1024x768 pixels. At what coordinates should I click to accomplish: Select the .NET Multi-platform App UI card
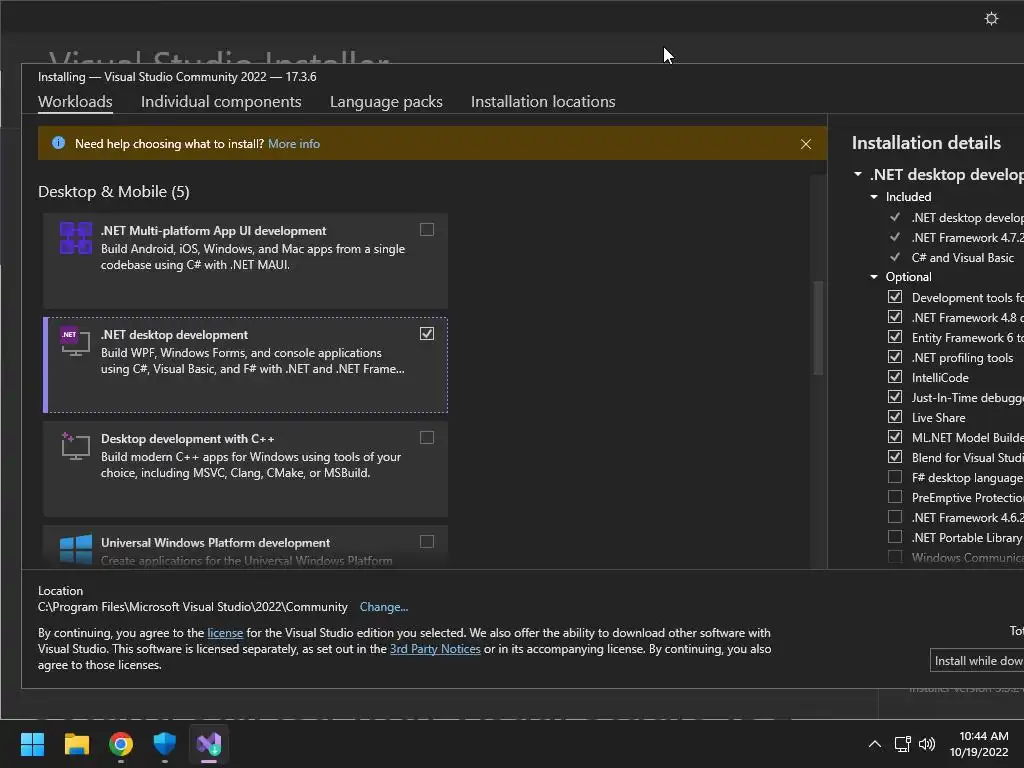pos(246,261)
